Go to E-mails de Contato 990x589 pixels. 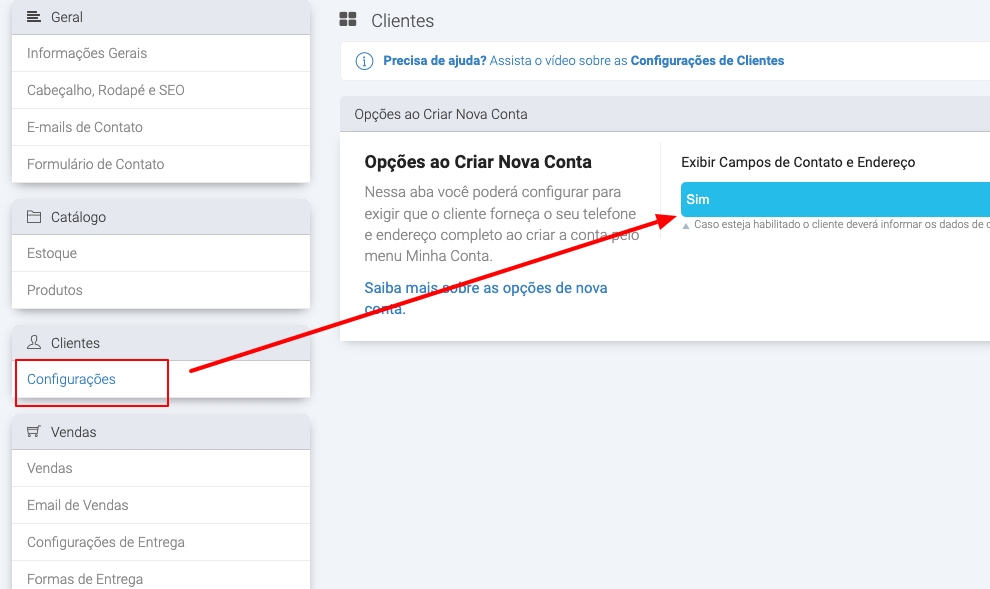click(x=85, y=127)
